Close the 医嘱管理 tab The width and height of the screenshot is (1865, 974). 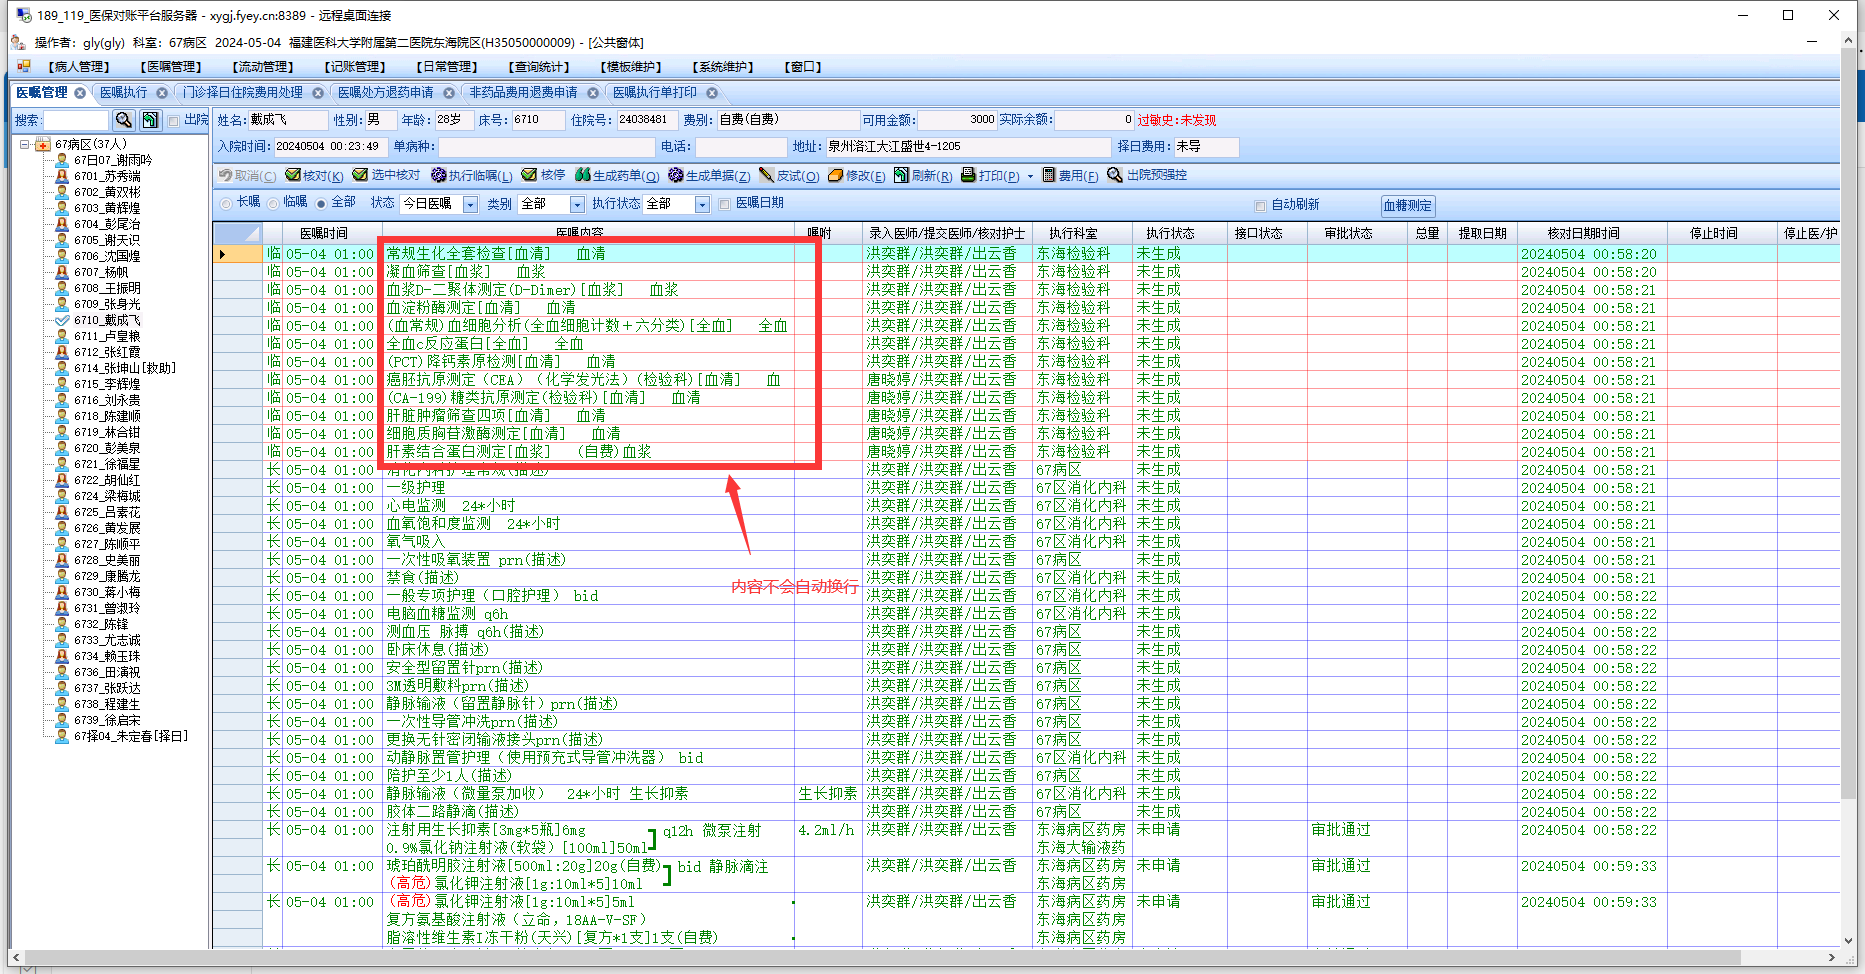pyautogui.click(x=78, y=93)
